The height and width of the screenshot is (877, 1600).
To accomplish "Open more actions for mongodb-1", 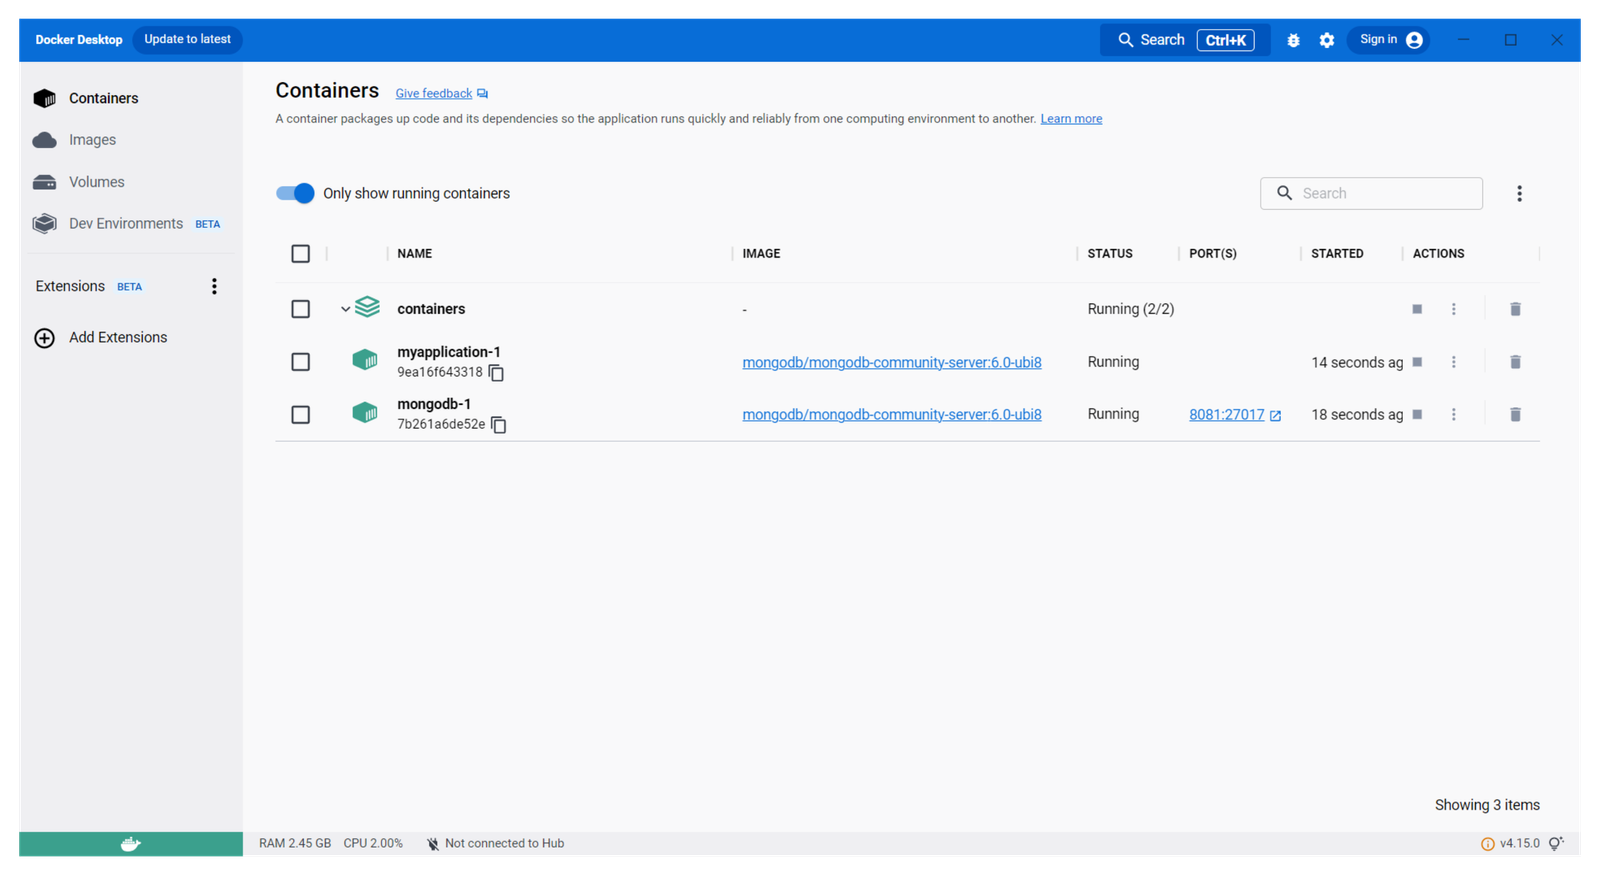I will (1454, 415).
